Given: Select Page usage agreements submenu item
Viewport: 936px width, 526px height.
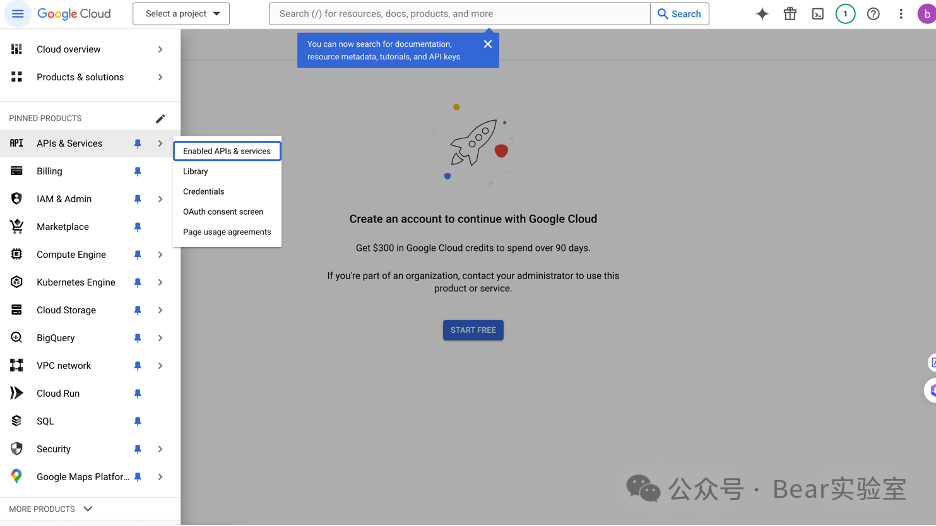Looking at the screenshot, I should pyautogui.click(x=227, y=232).
